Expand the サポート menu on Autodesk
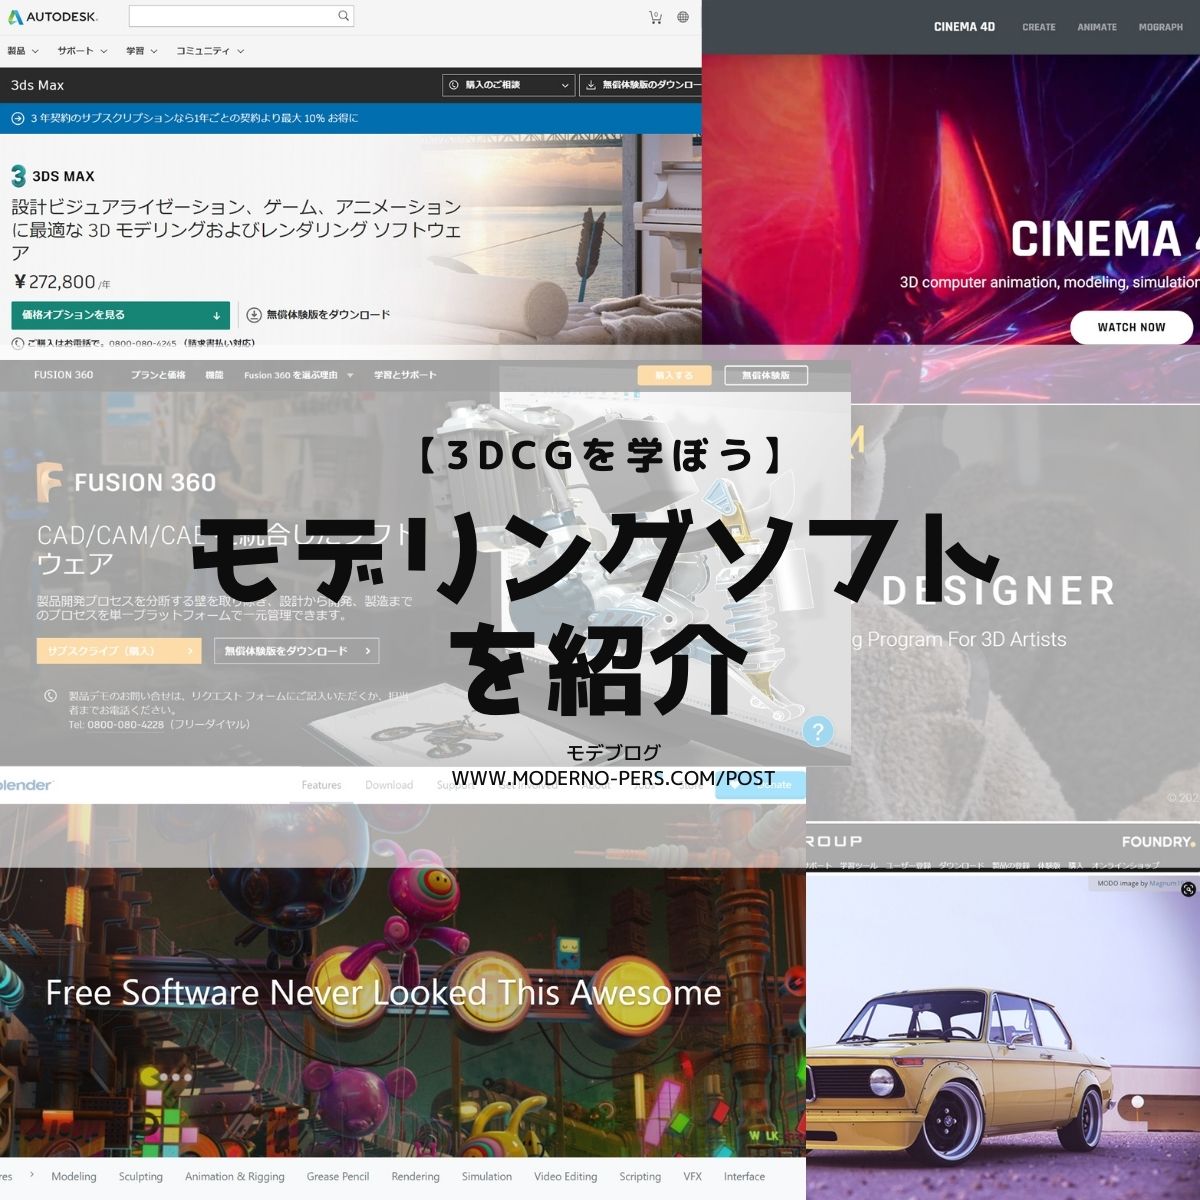1200x1200 pixels. pos(81,51)
